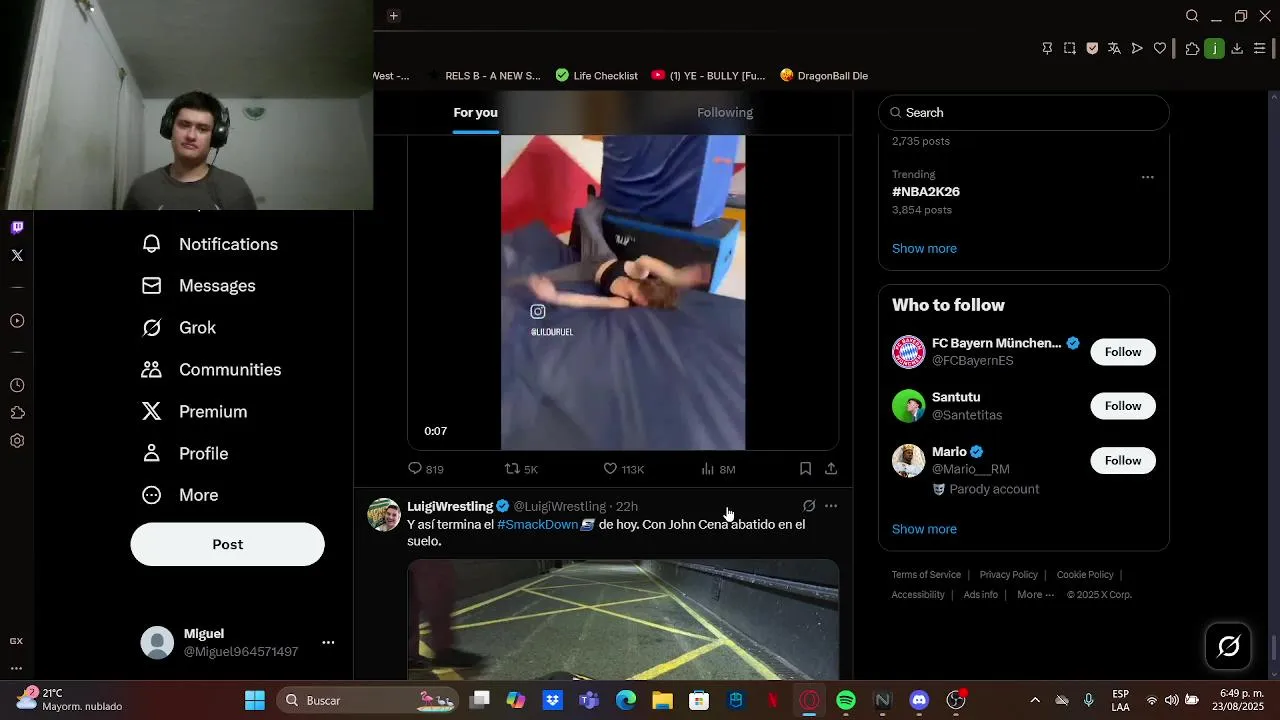The image size is (1280, 720).
Task: Open Discord from the taskbar
Action: (919, 700)
